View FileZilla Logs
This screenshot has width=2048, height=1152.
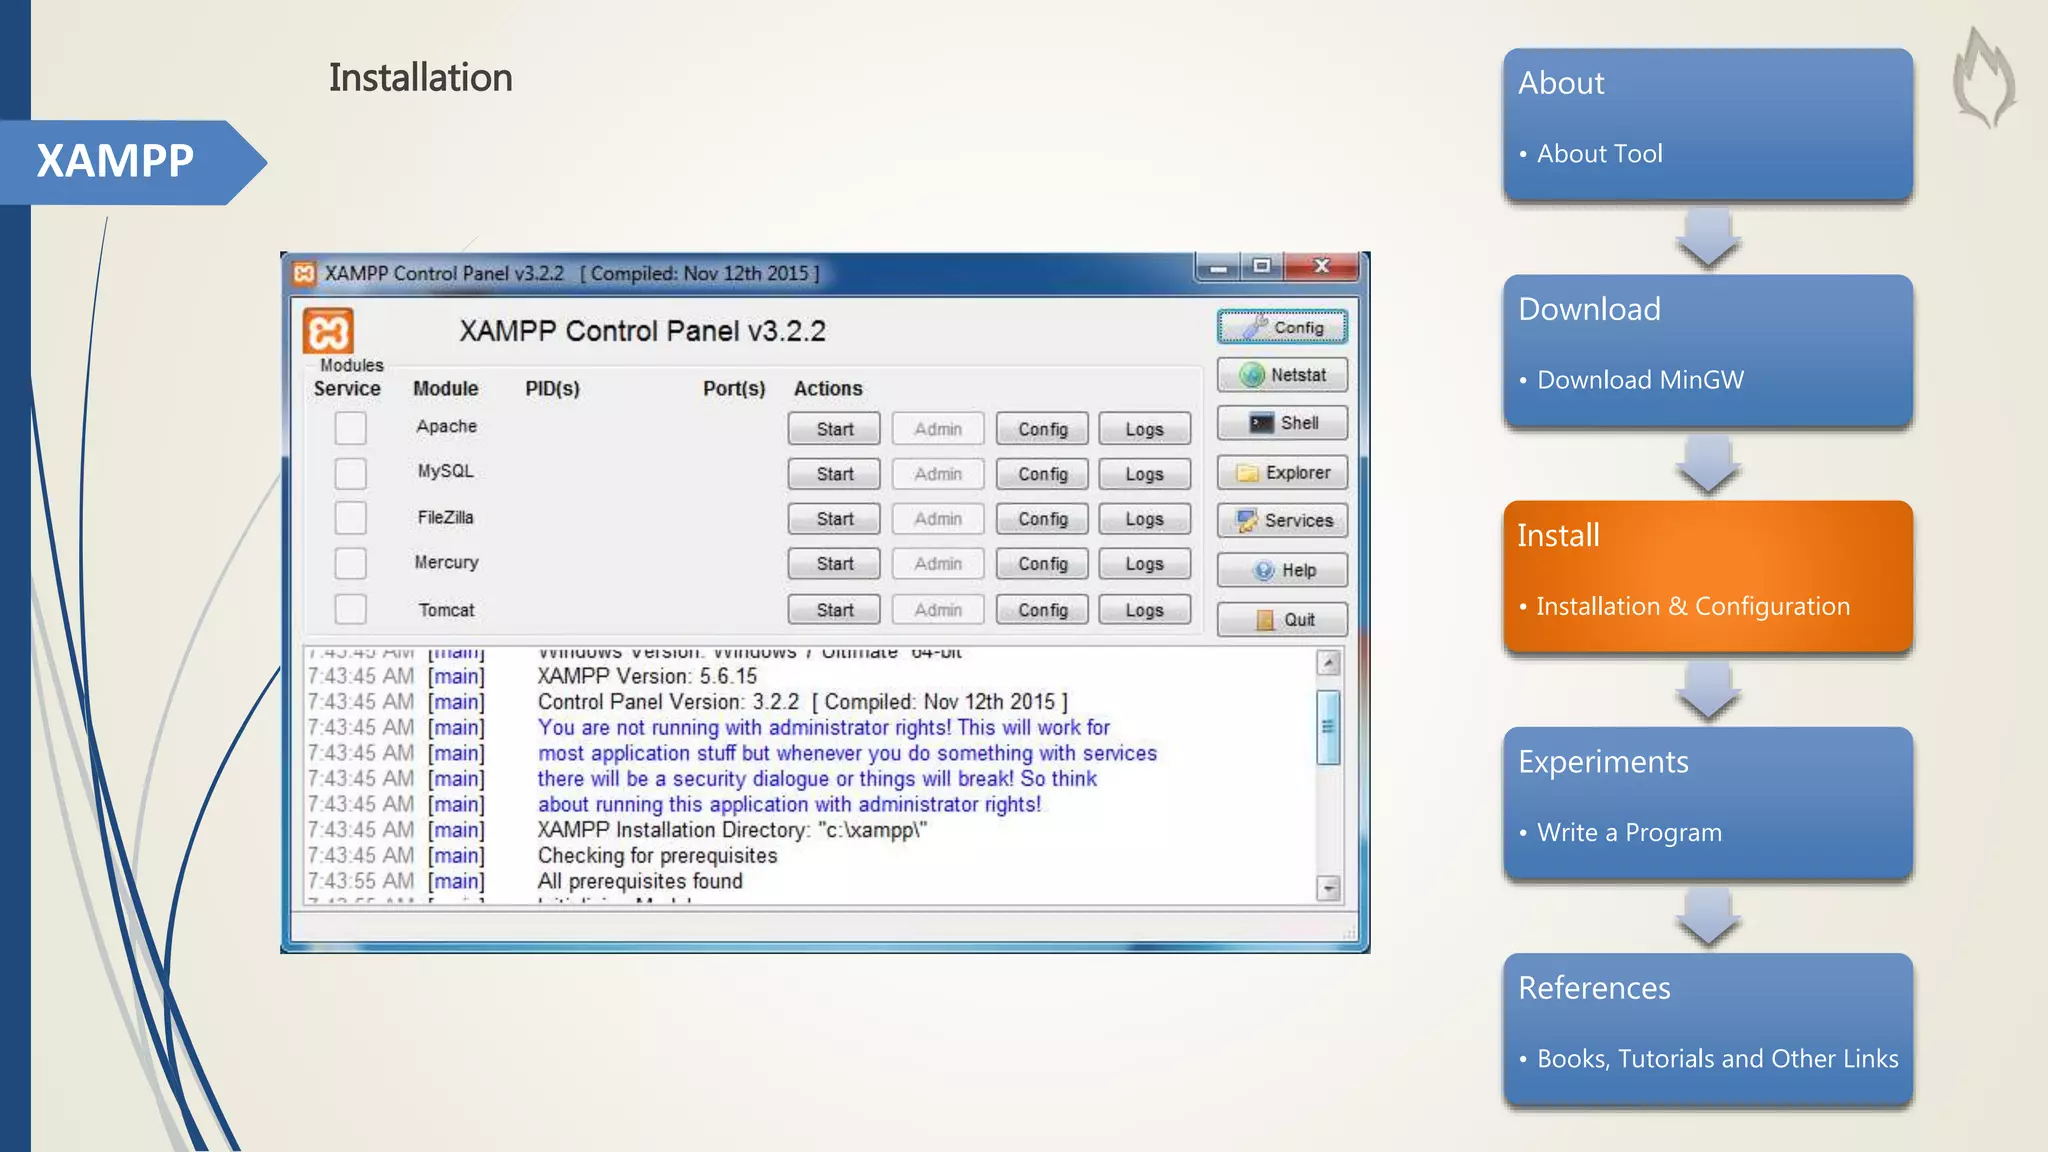[1144, 519]
